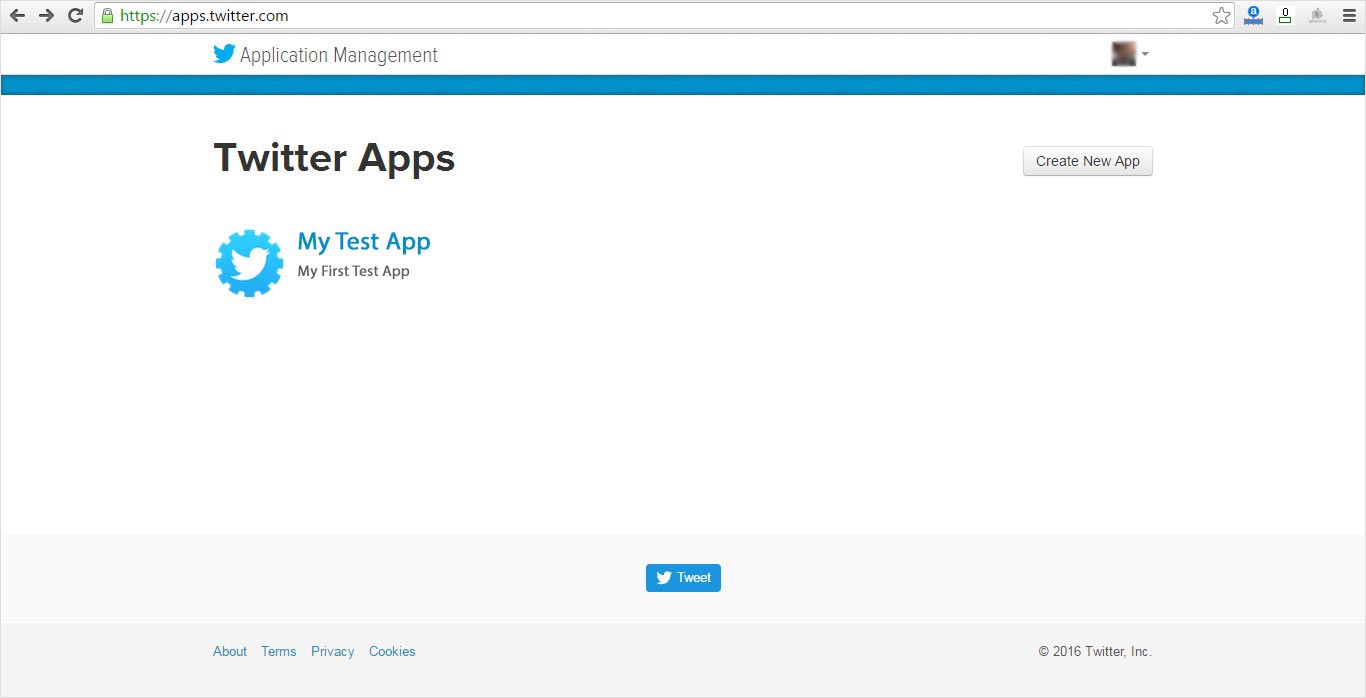
Task: Open the green download extension icon
Action: (x=1285, y=15)
